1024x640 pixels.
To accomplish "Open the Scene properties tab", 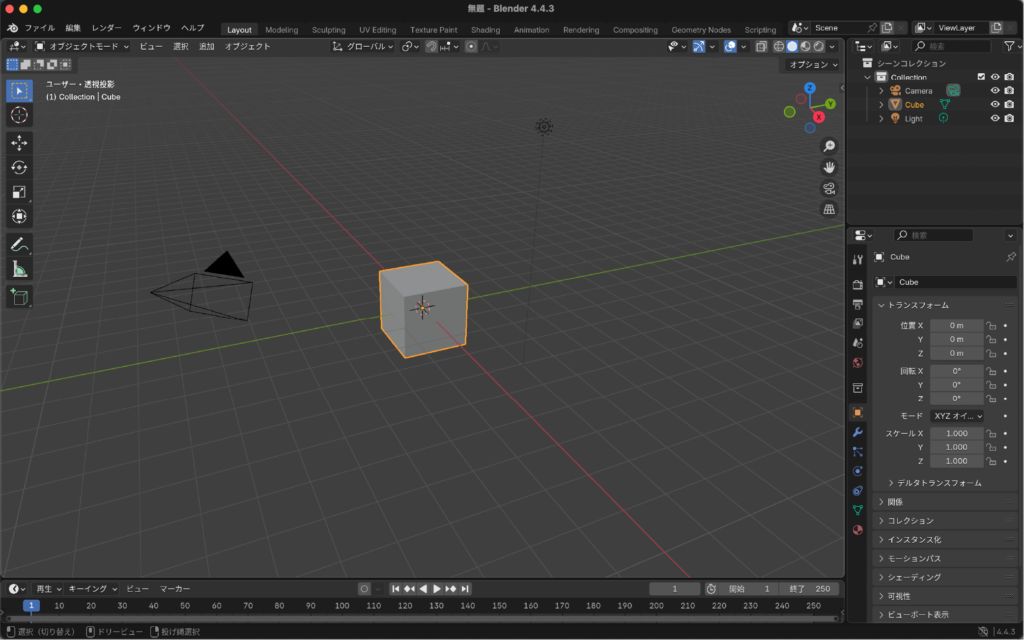I will [x=857, y=343].
